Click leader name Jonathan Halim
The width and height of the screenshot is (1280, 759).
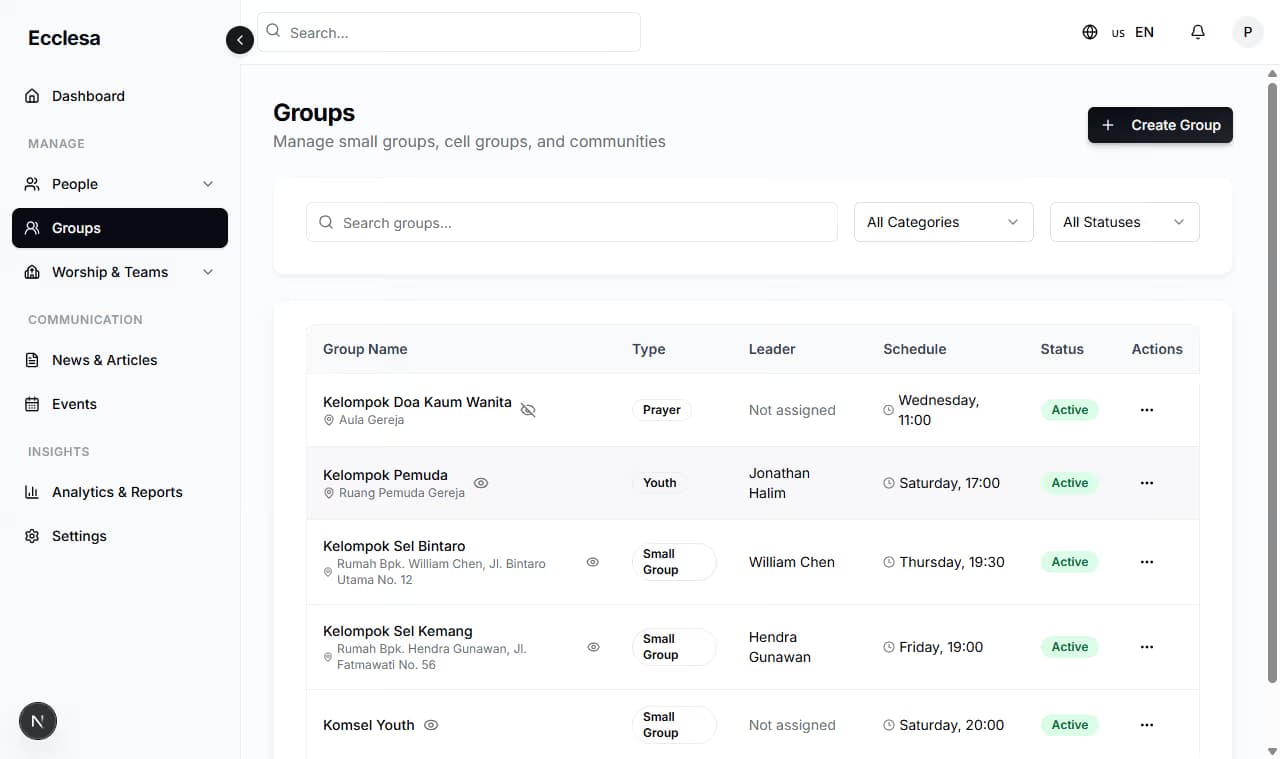click(x=779, y=483)
